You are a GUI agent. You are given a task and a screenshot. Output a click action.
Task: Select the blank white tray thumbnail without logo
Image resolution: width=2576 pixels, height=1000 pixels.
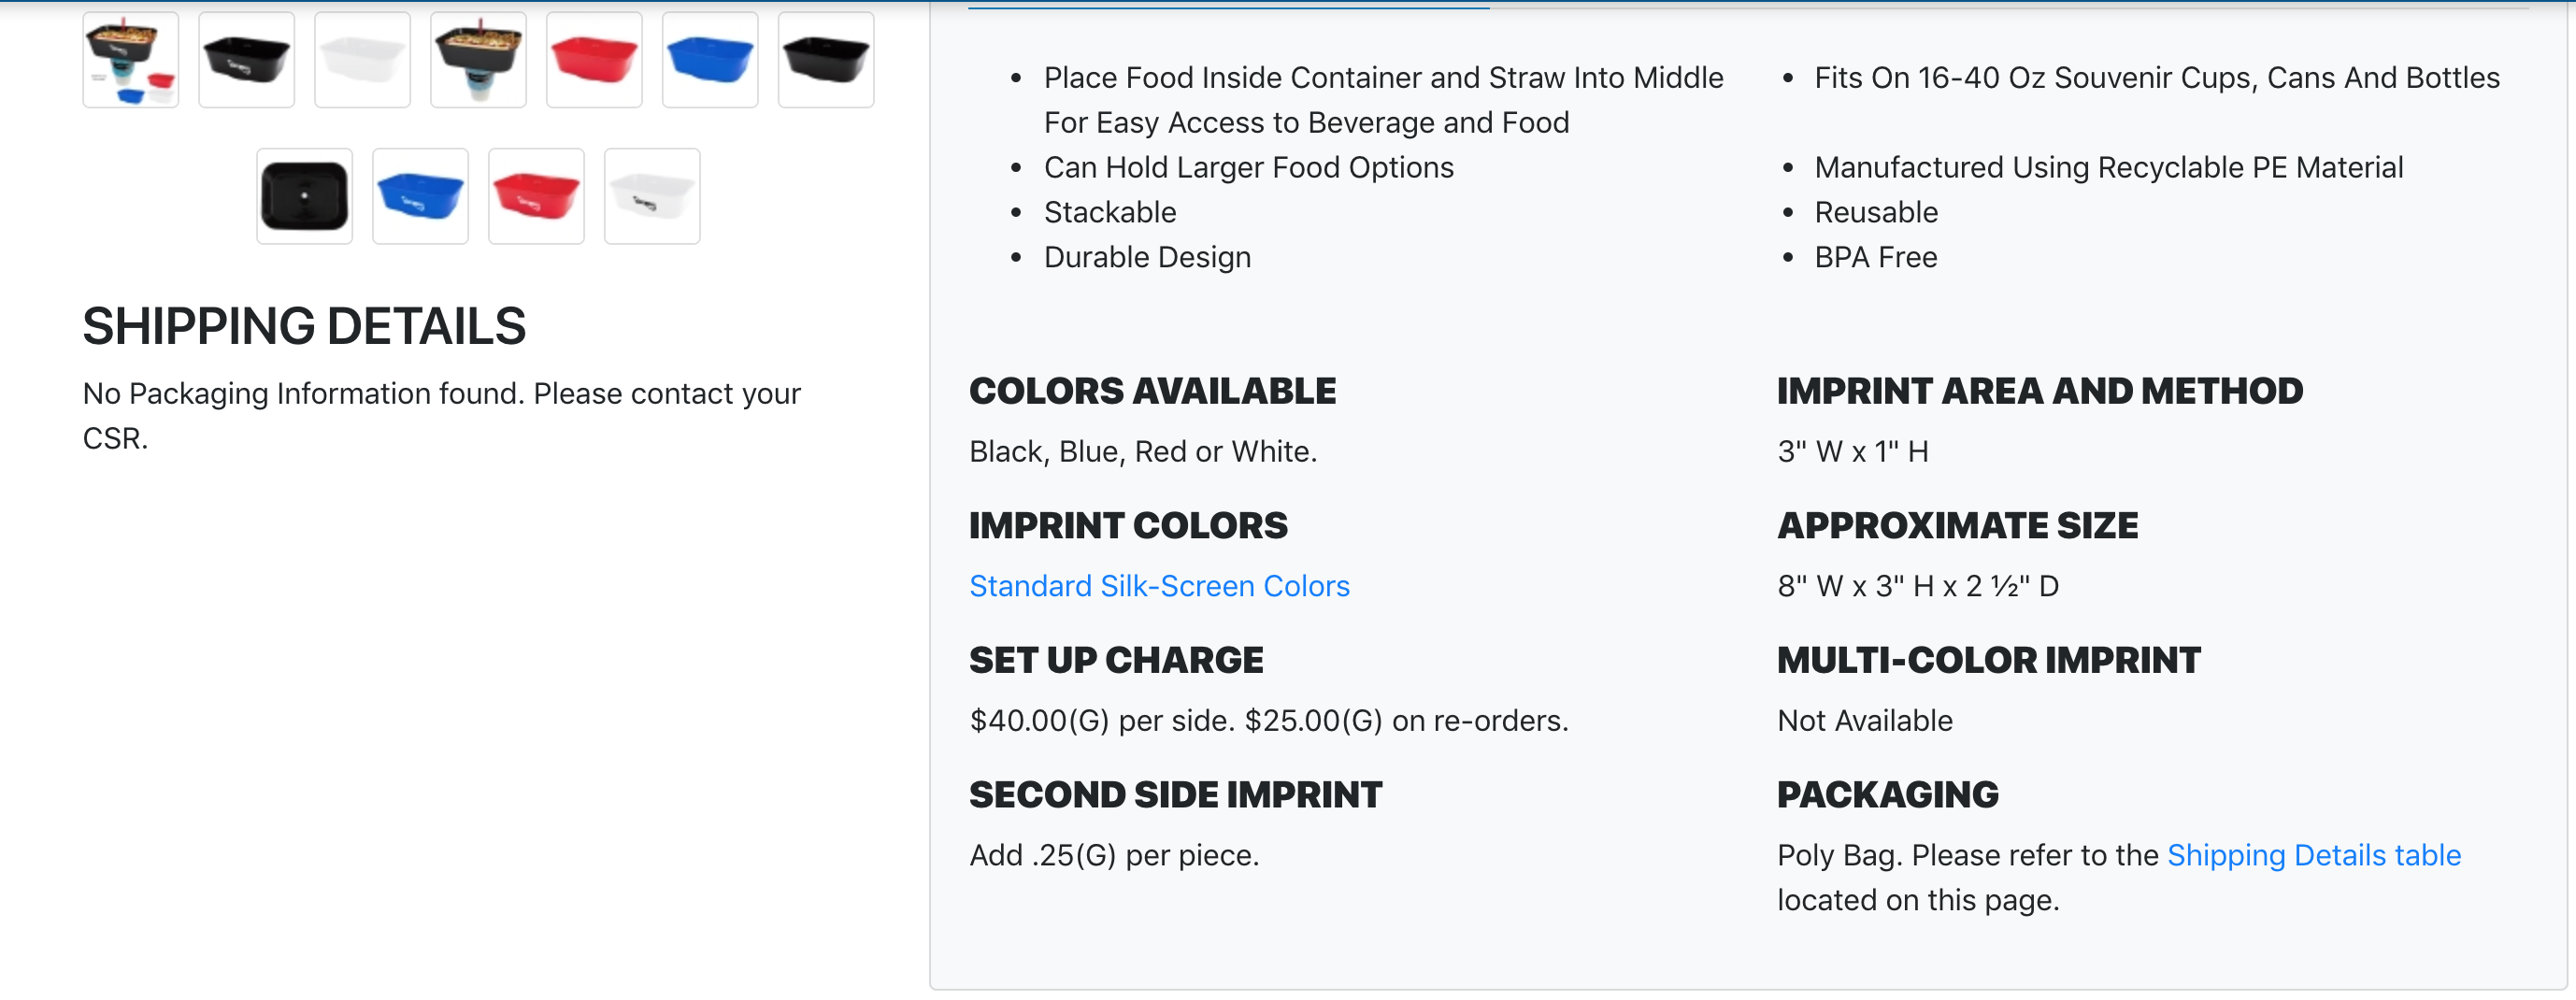tap(362, 60)
